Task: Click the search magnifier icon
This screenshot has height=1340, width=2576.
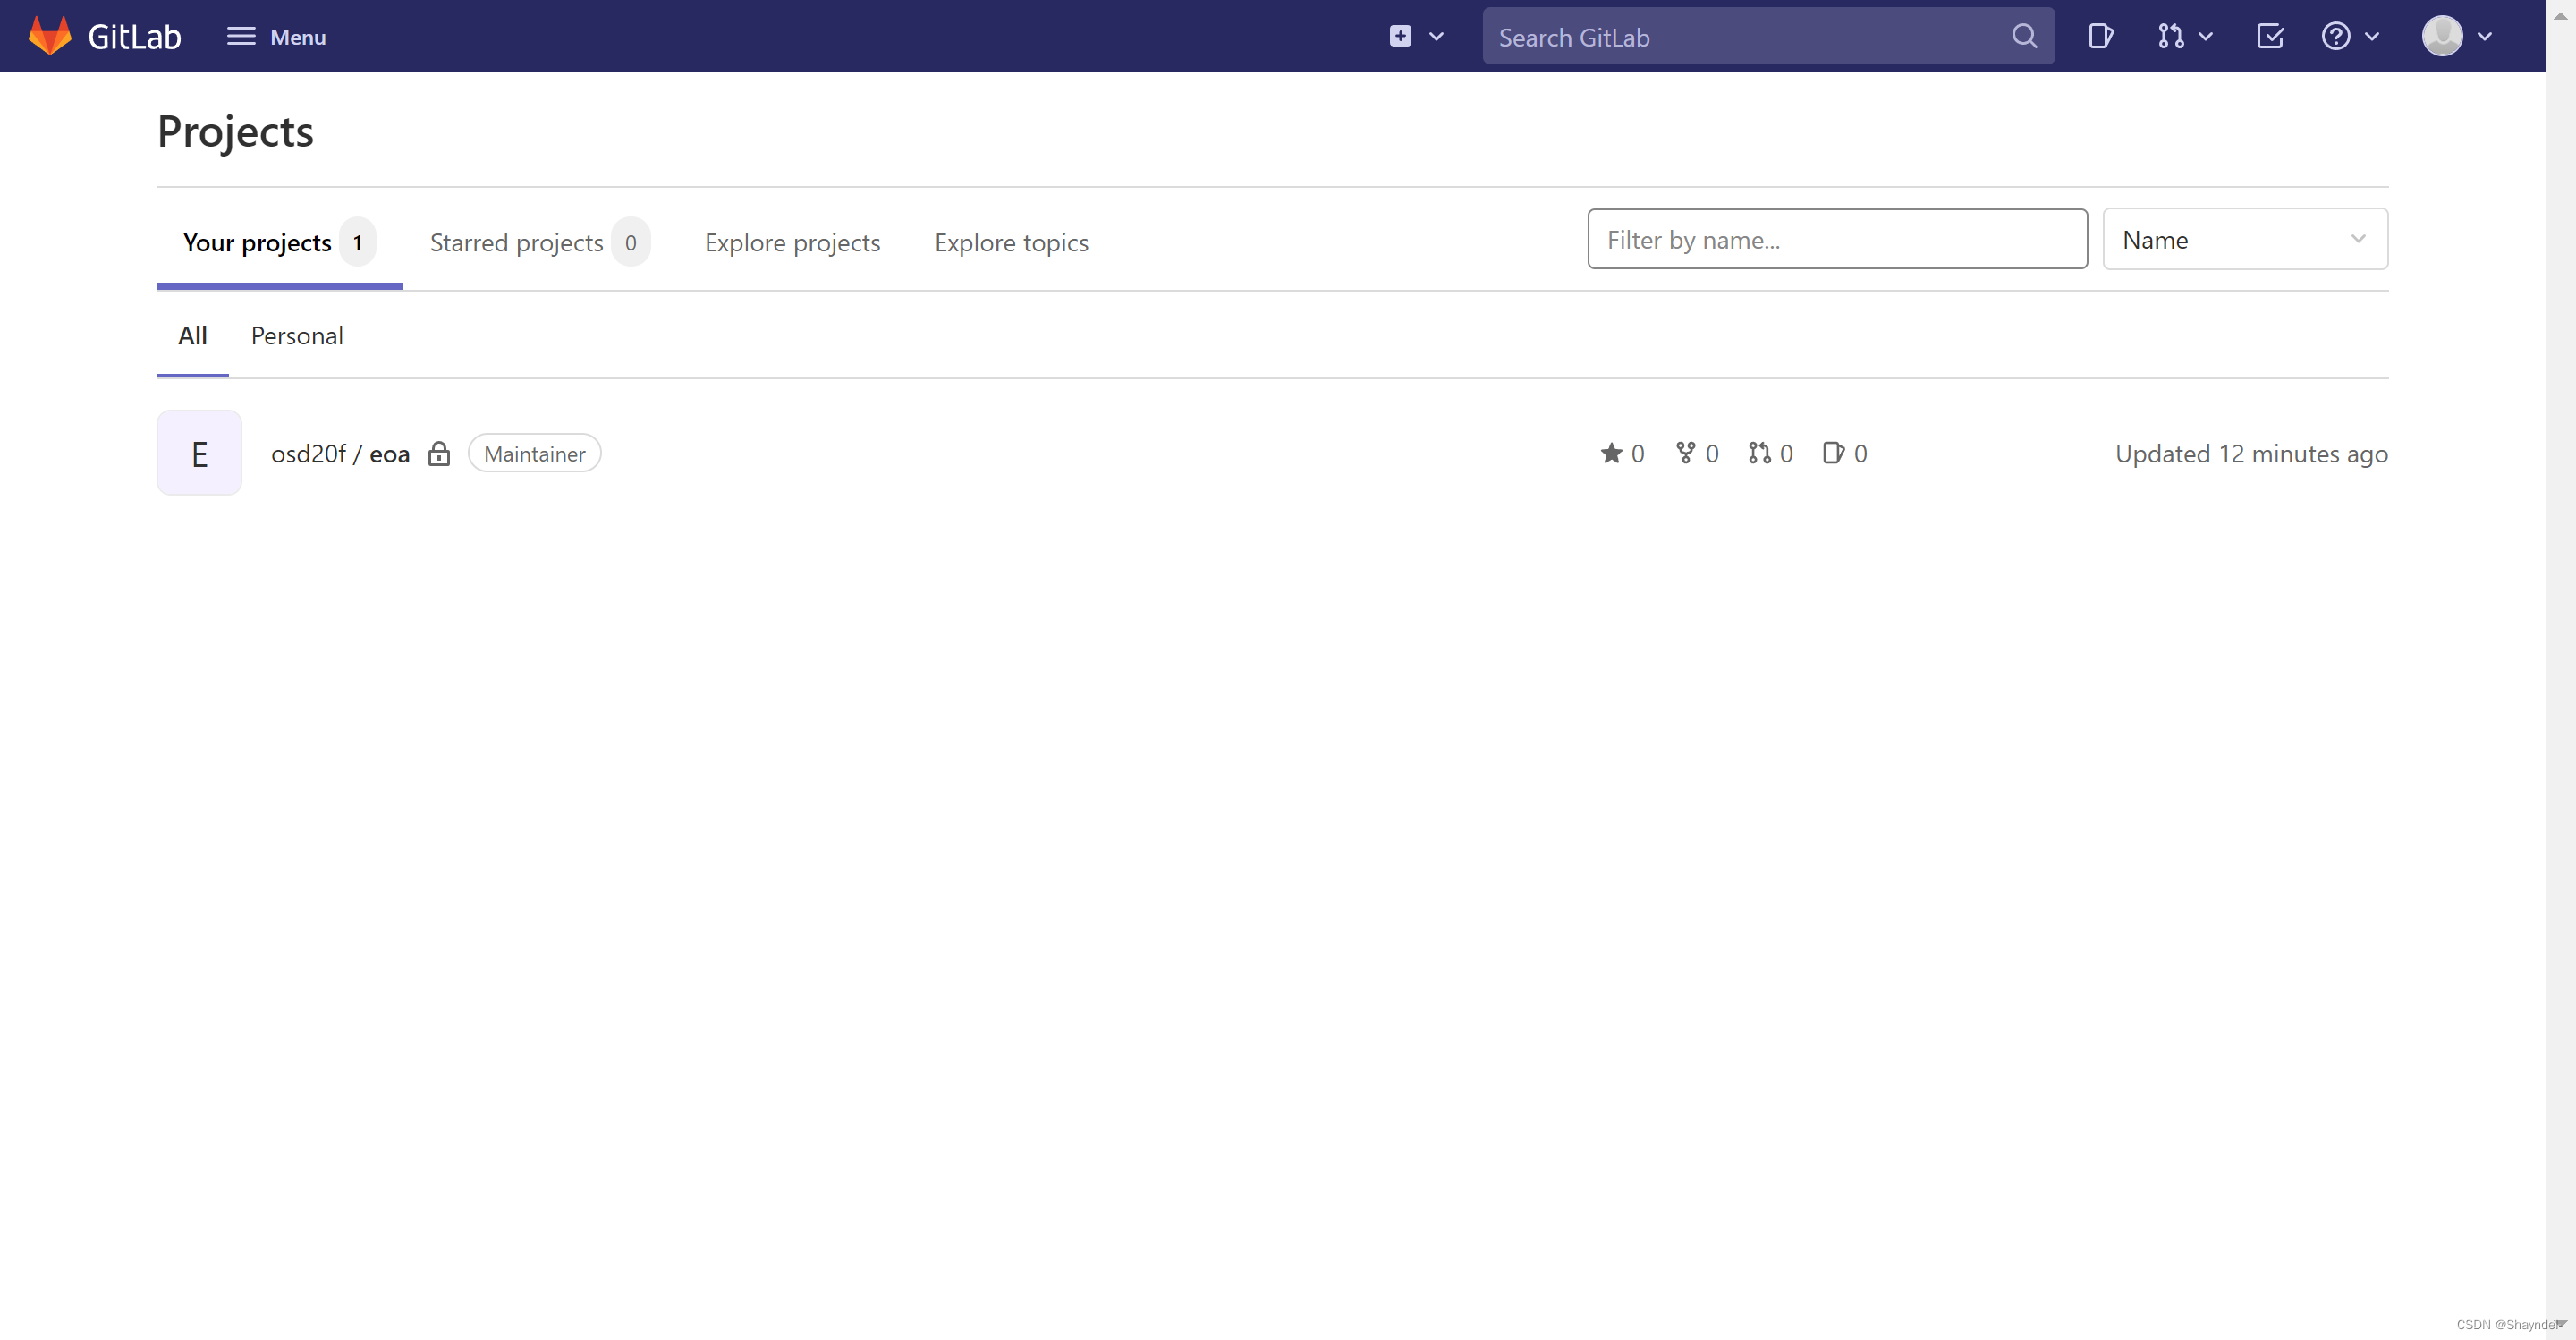Action: pos(2024,37)
